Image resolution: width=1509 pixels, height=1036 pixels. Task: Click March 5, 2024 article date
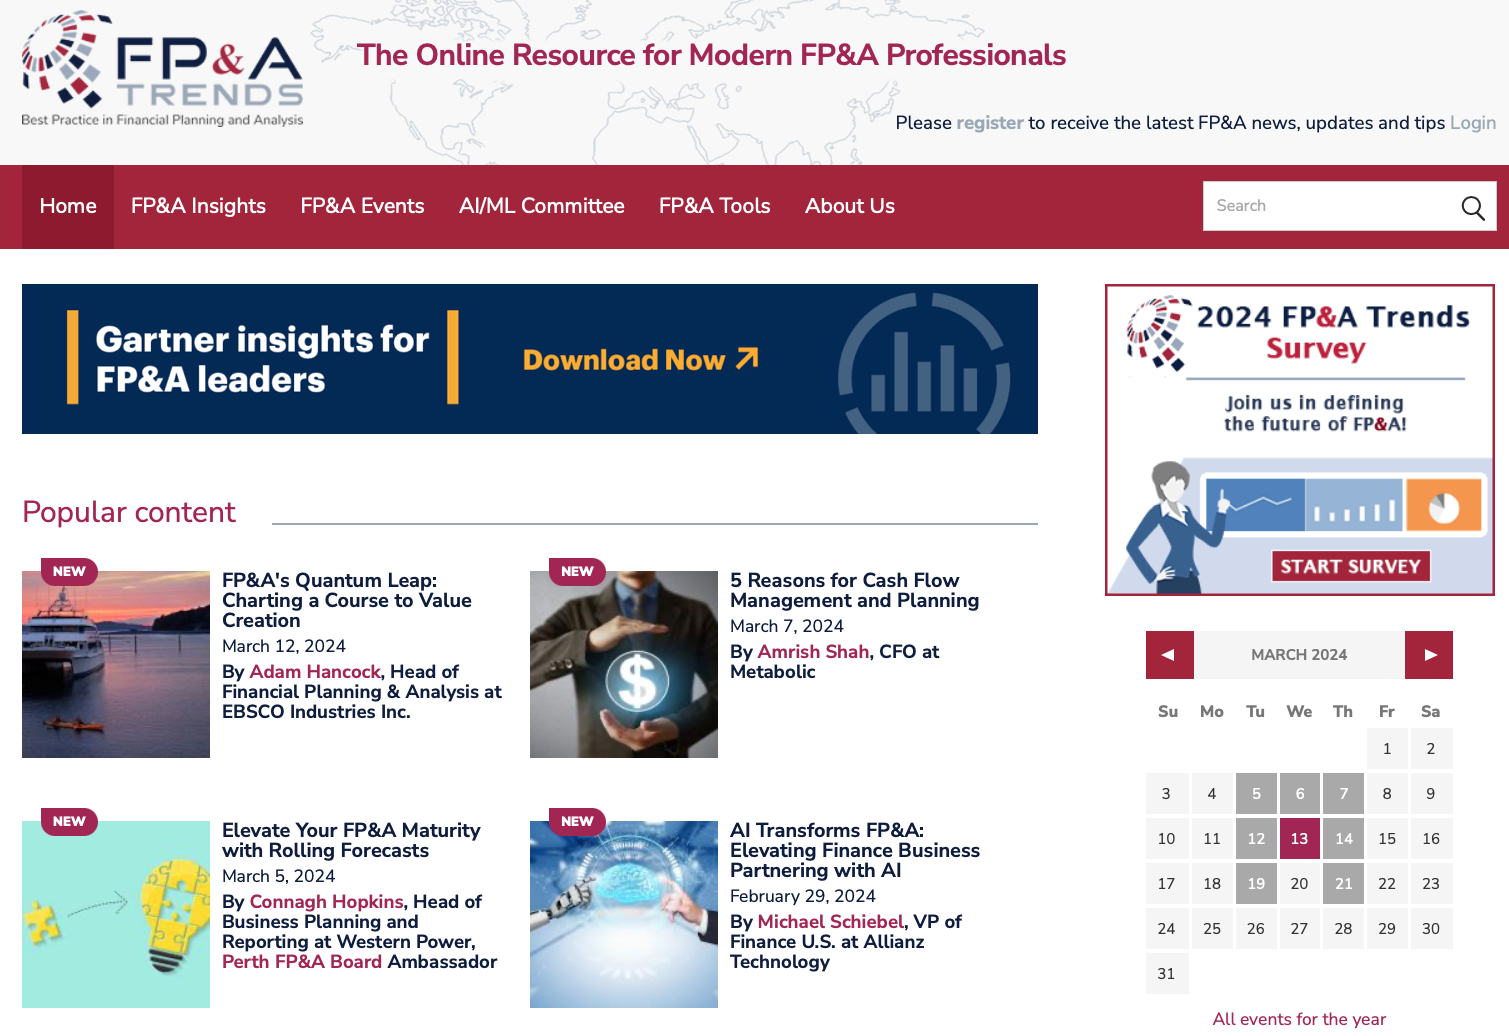279,876
